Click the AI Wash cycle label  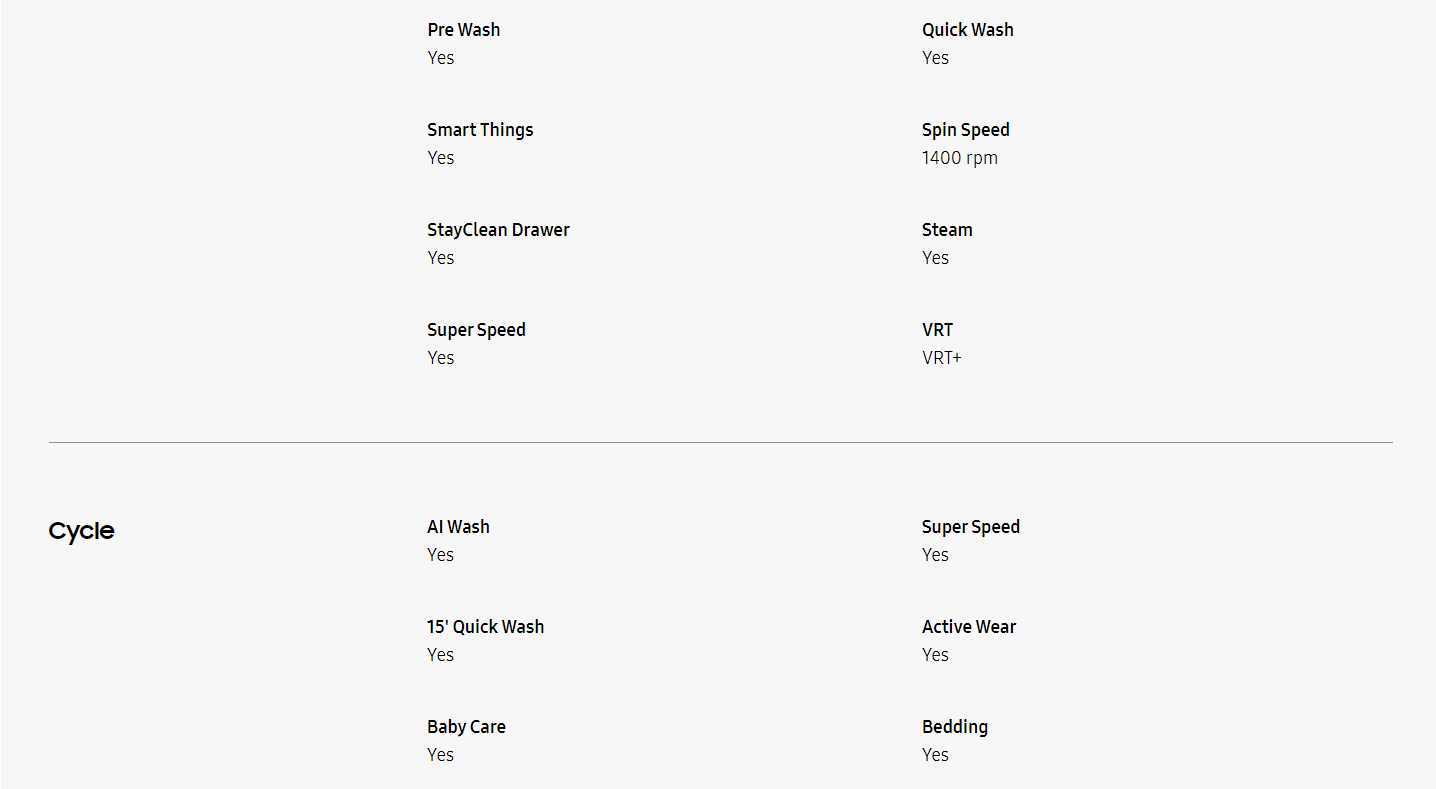tap(458, 527)
